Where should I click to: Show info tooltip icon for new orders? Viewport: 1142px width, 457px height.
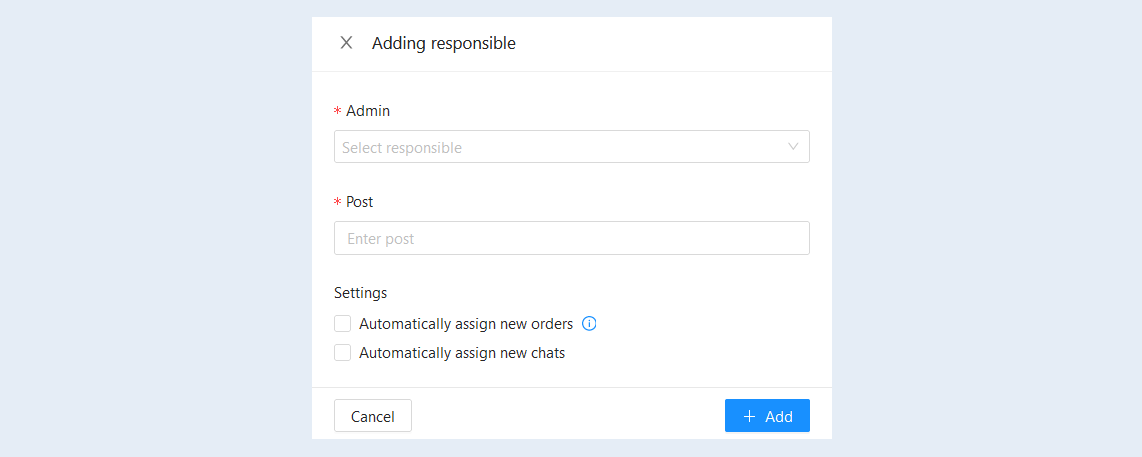(x=589, y=324)
